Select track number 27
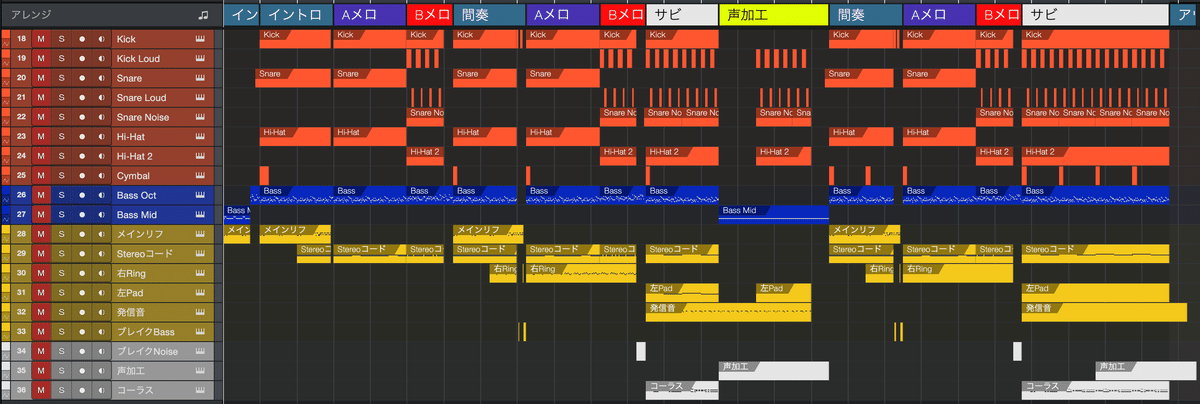1200x404 pixels. [x=21, y=215]
